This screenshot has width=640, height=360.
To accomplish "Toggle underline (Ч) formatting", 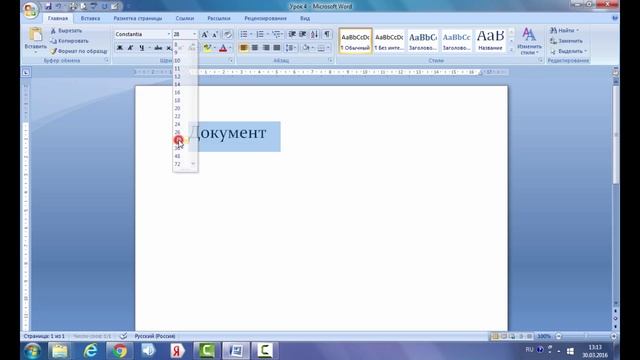I will pos(141,48).
